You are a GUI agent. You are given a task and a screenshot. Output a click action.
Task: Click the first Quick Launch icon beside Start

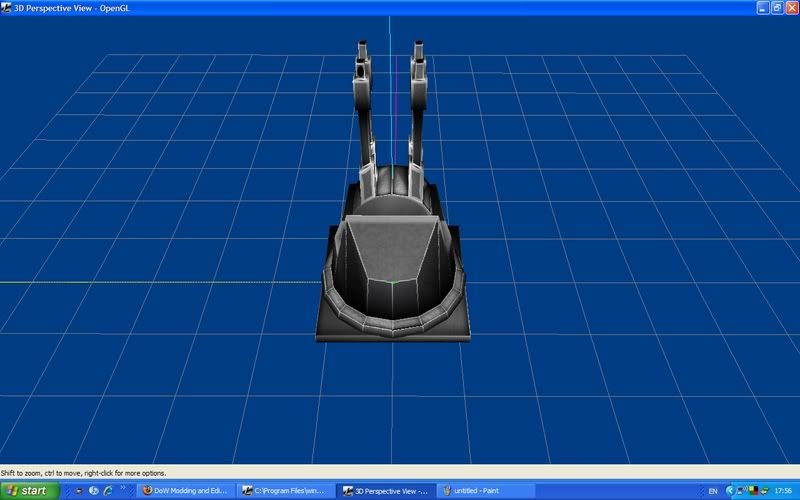[79, 491]
